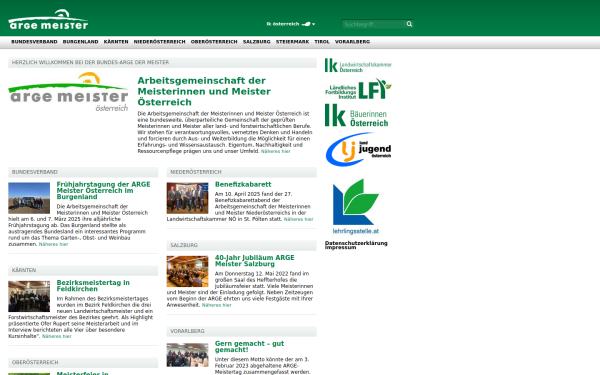Click the lehrlingsstelle.at logo
This screenshot has height=375, width=600.
click(356, 207)
